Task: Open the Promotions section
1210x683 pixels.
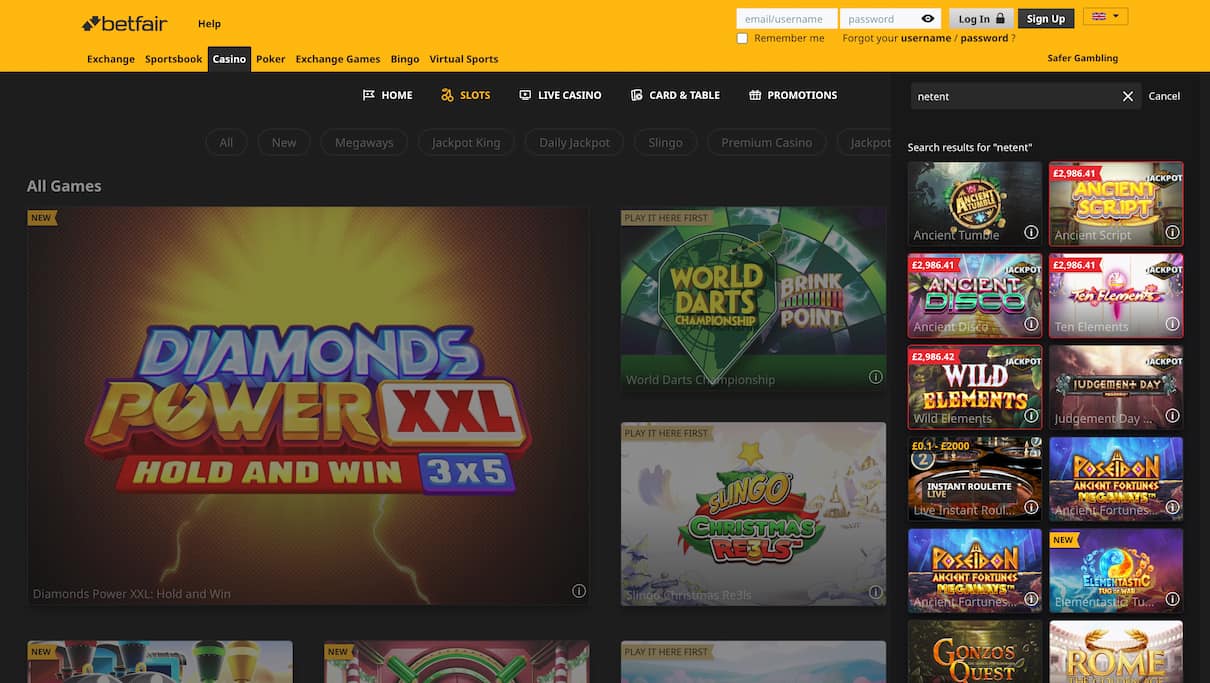Action: pos(791,95)
